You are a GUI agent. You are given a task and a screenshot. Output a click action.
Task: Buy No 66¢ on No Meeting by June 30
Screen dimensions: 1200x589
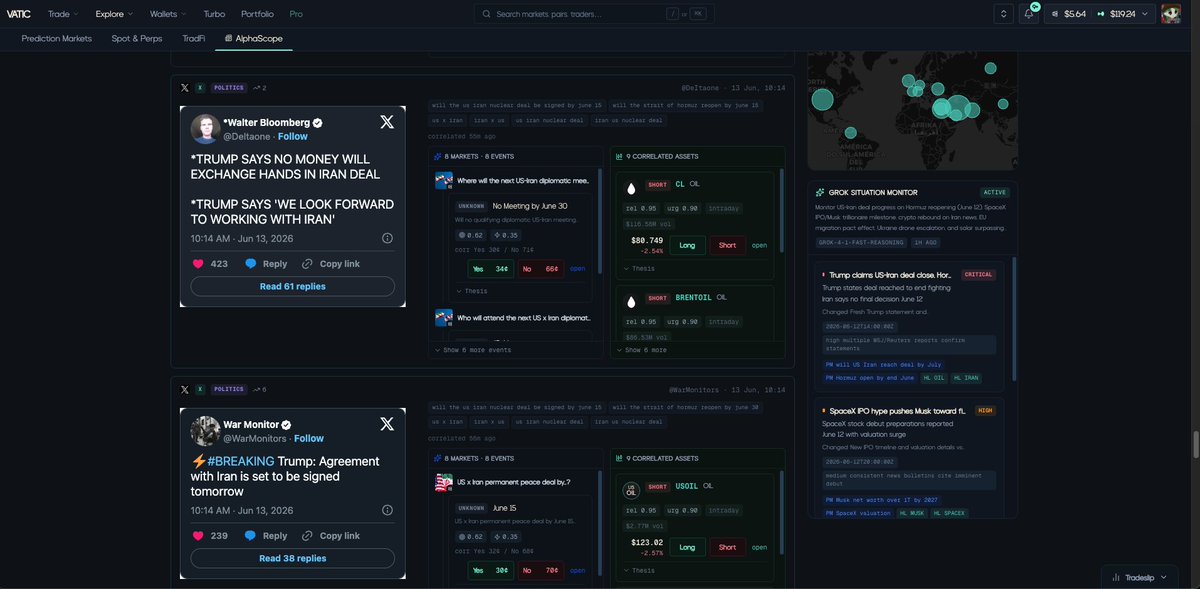click(x=541, y=269)
